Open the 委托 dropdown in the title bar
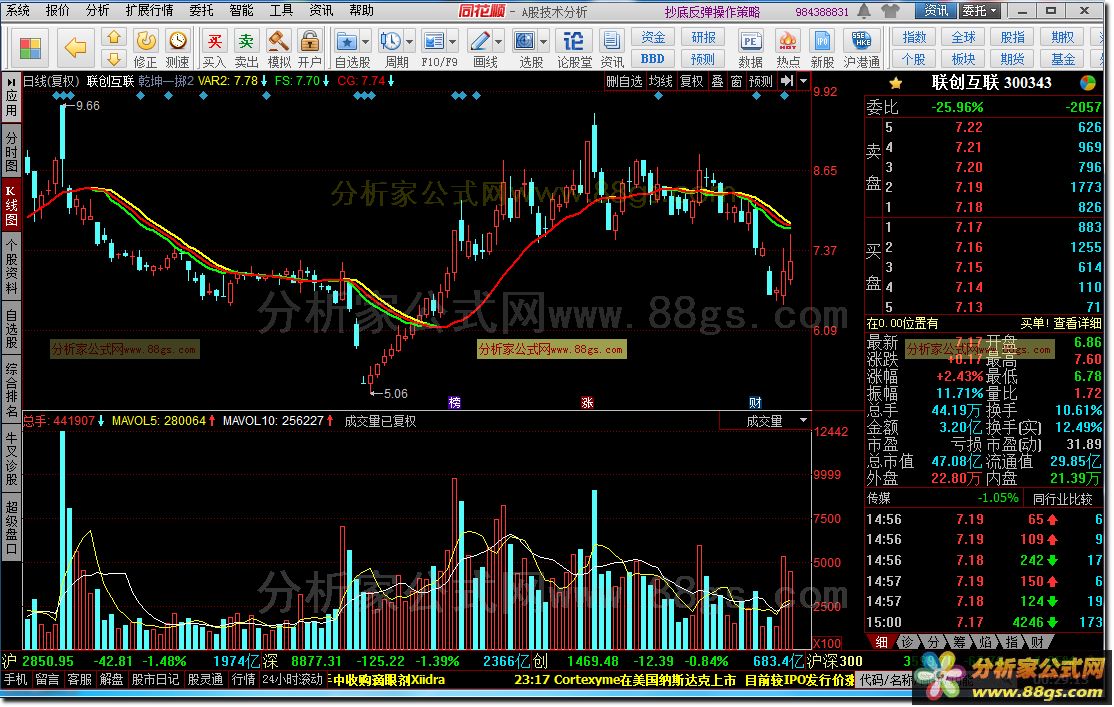1114x707 pixels. click(x=980, y=11)
